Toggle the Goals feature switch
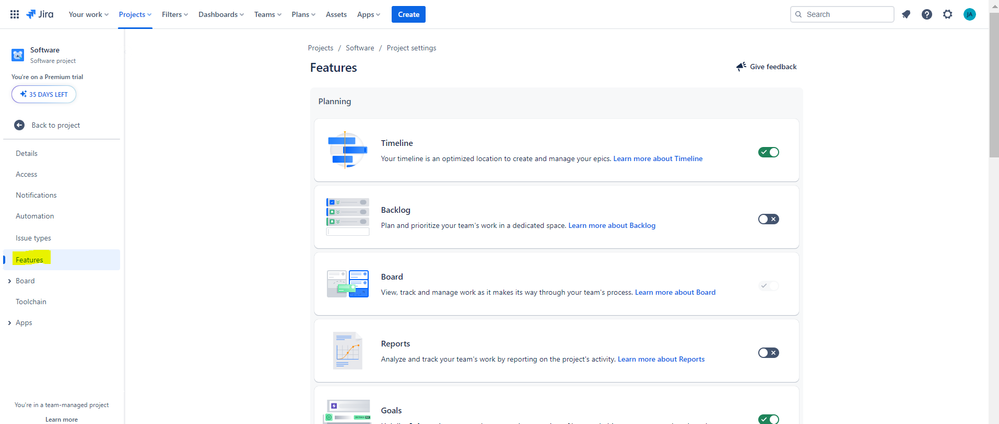The image size is (999, 424). (x=768, y=419)
